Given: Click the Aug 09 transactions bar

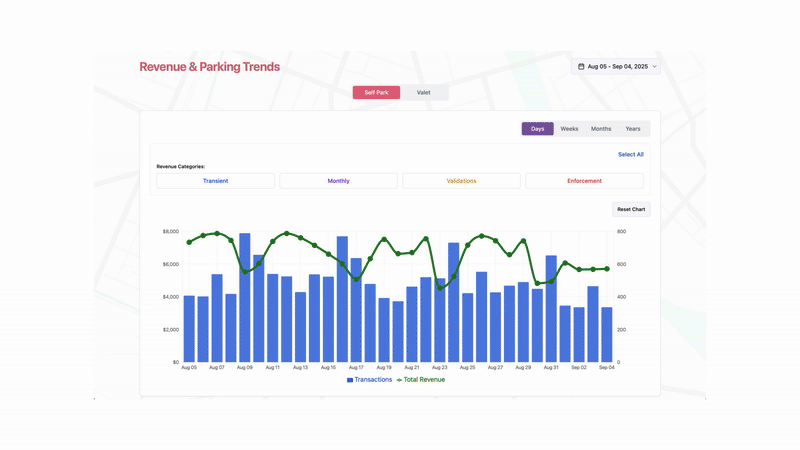Looking at the screenshot, I should [245, 300].
